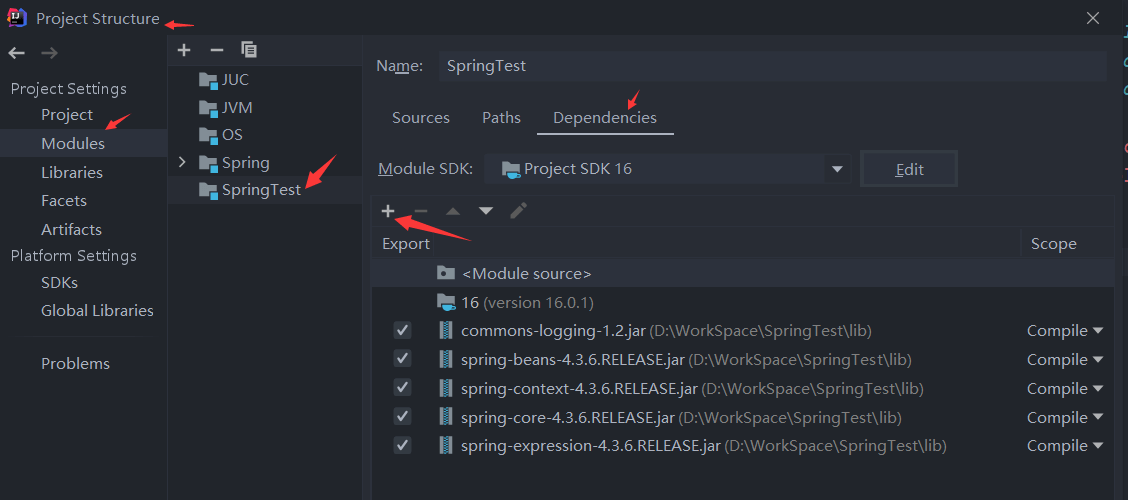The image size is (1128, 500).
Task: Move dependency down arrow icon
Action: 486,211
